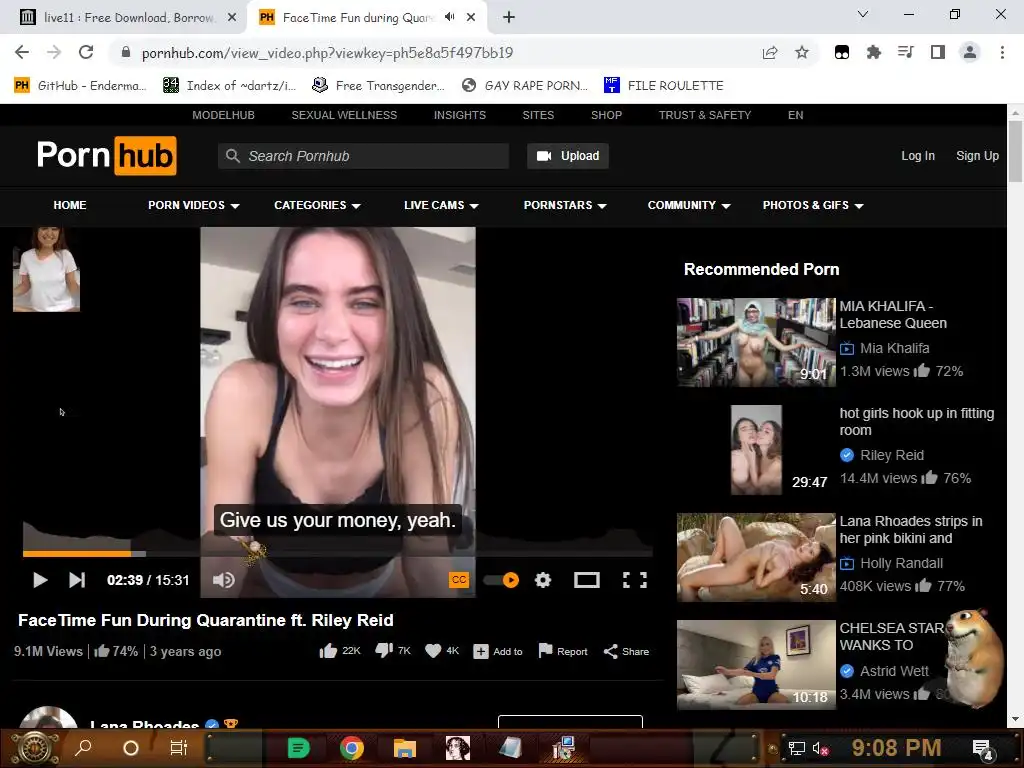Open Windows taskbar search magnifier
This screenshot has height=768, width=1024.
(x=83, y=748)
